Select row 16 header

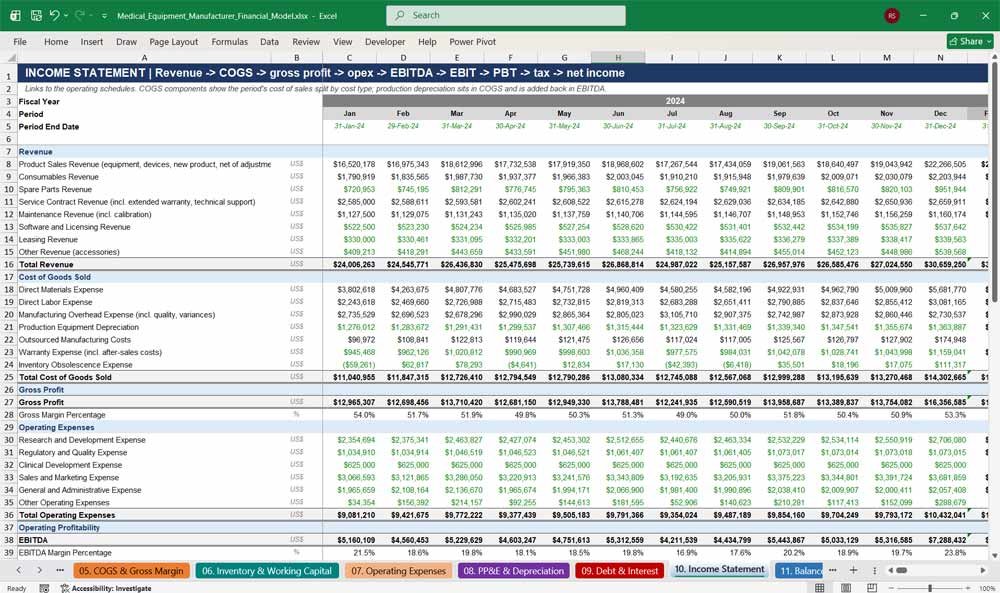[x=9, y=264]
